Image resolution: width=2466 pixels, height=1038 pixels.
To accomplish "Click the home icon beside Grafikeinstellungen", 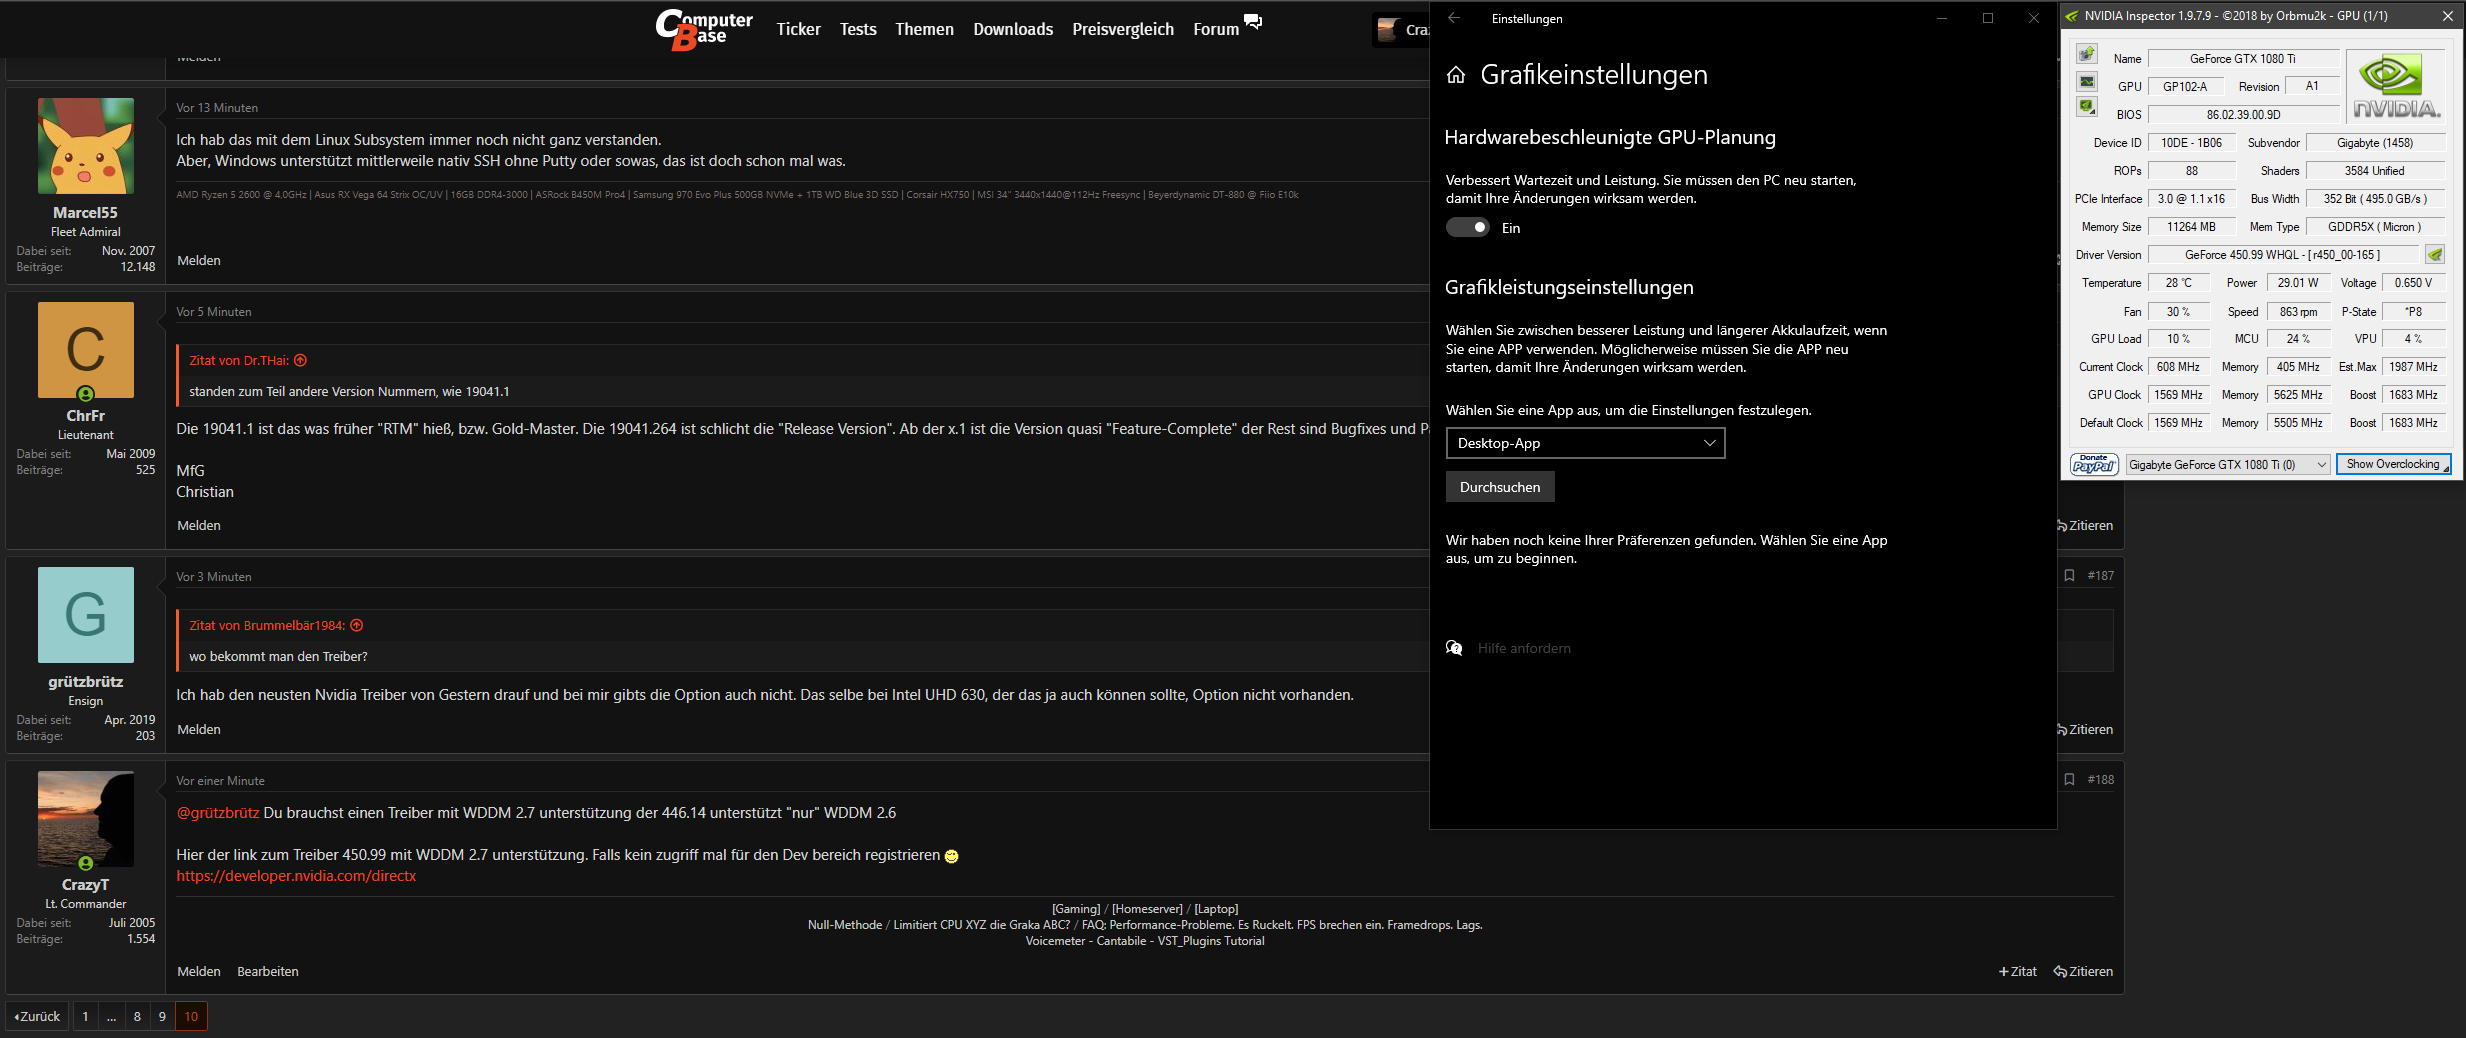I will click(1456, 75).
